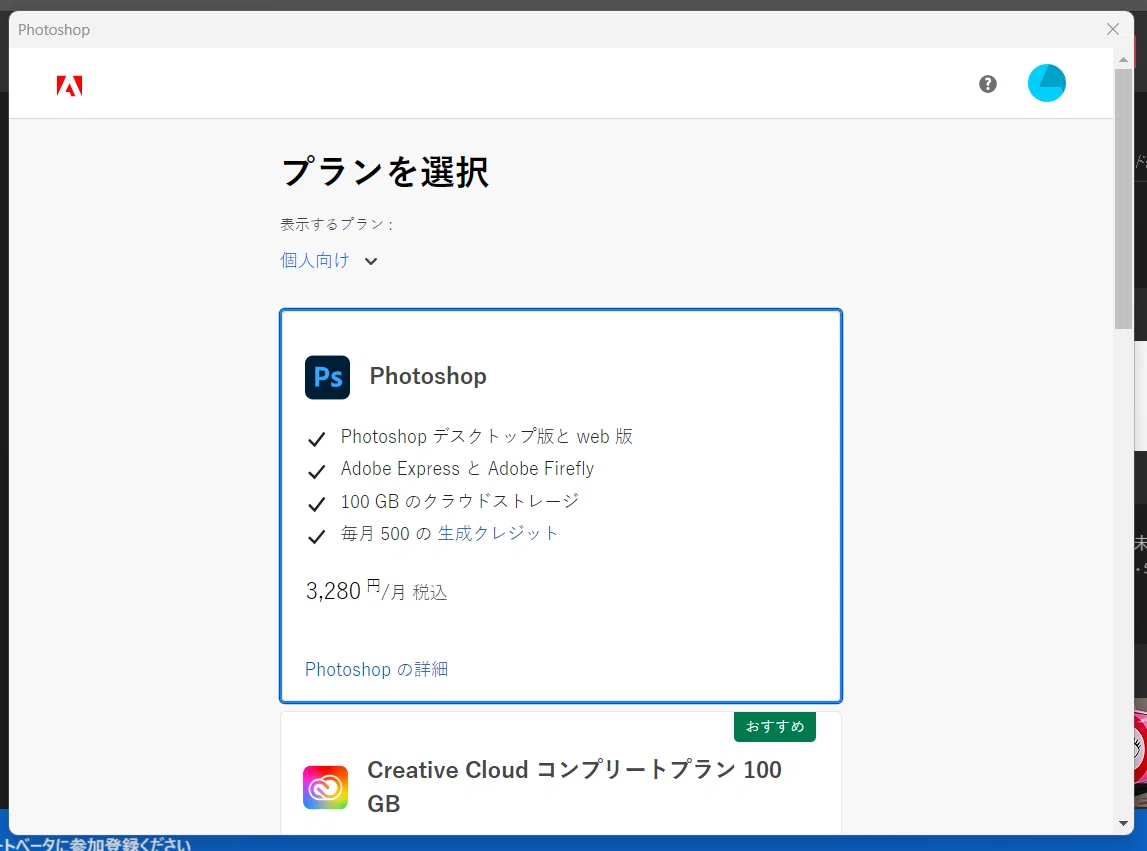Click the chevron next to 個人向け
The height and width of the screenshot is (851, 1147).
(x=371, y=261)
